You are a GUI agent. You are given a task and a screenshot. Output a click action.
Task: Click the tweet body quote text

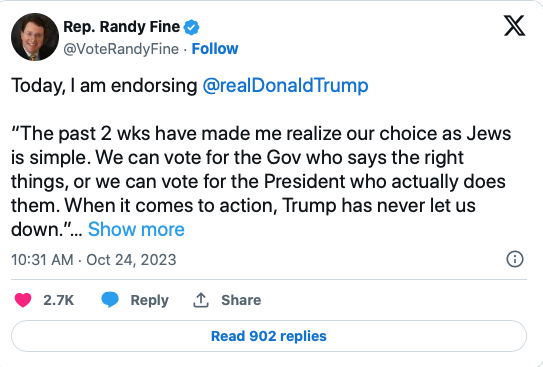(261, 181)
